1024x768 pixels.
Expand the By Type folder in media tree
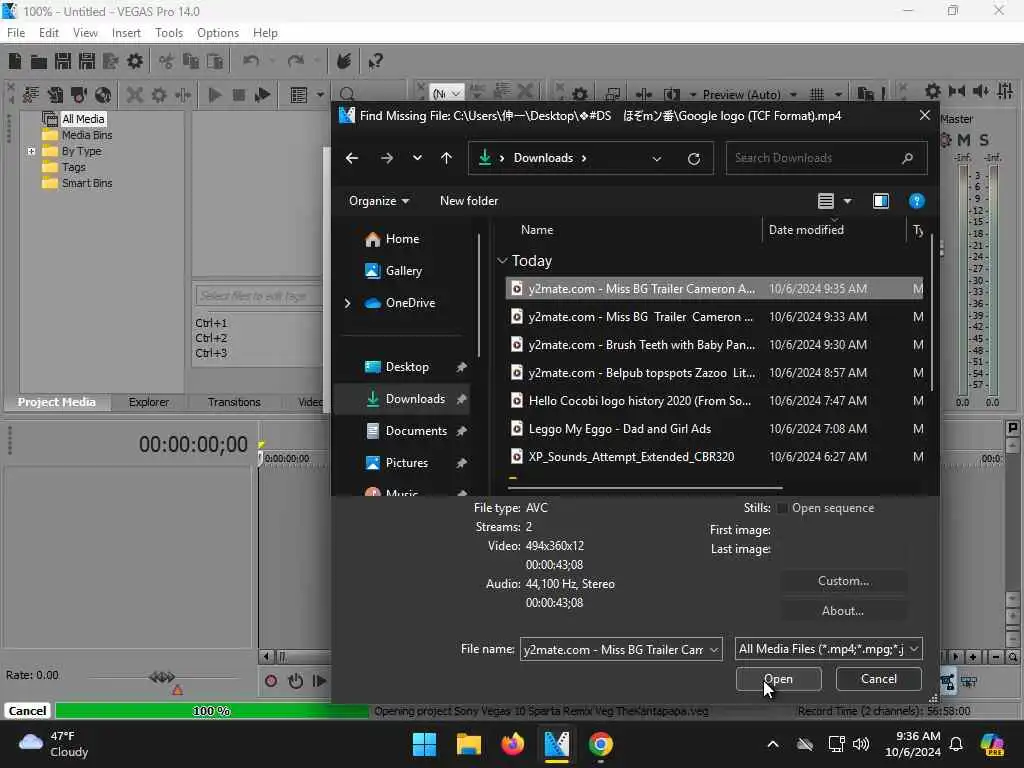tap(31, 152)
